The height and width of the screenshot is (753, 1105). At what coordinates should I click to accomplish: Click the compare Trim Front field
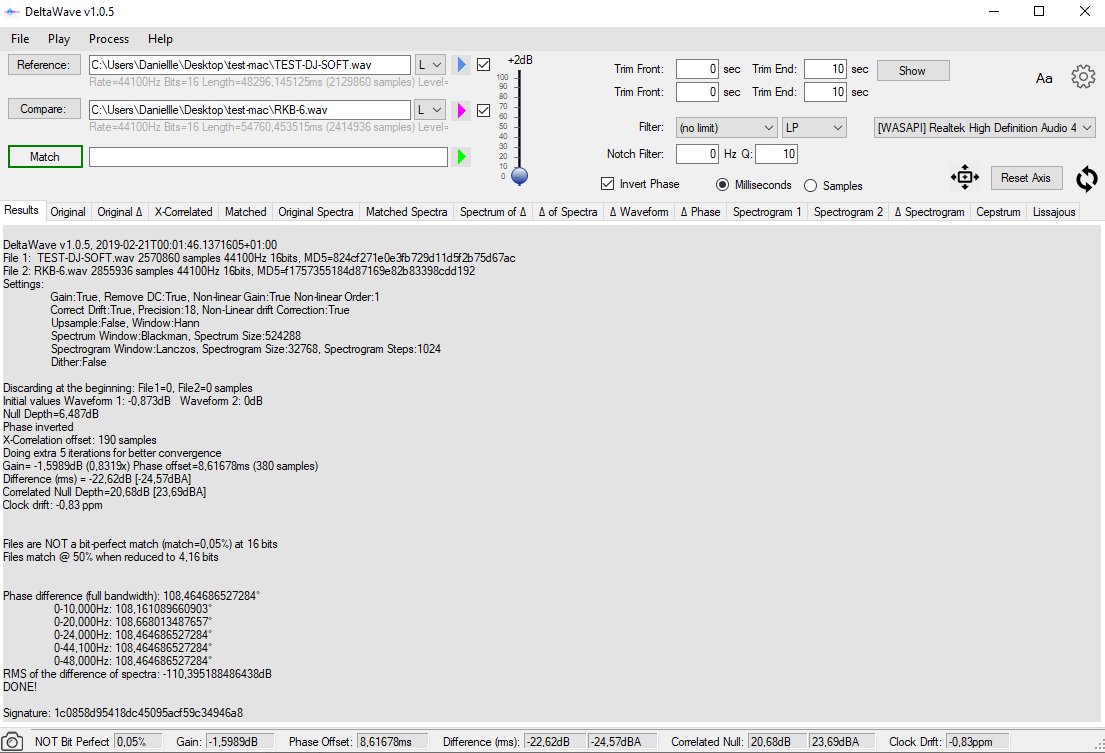[697, 92]
